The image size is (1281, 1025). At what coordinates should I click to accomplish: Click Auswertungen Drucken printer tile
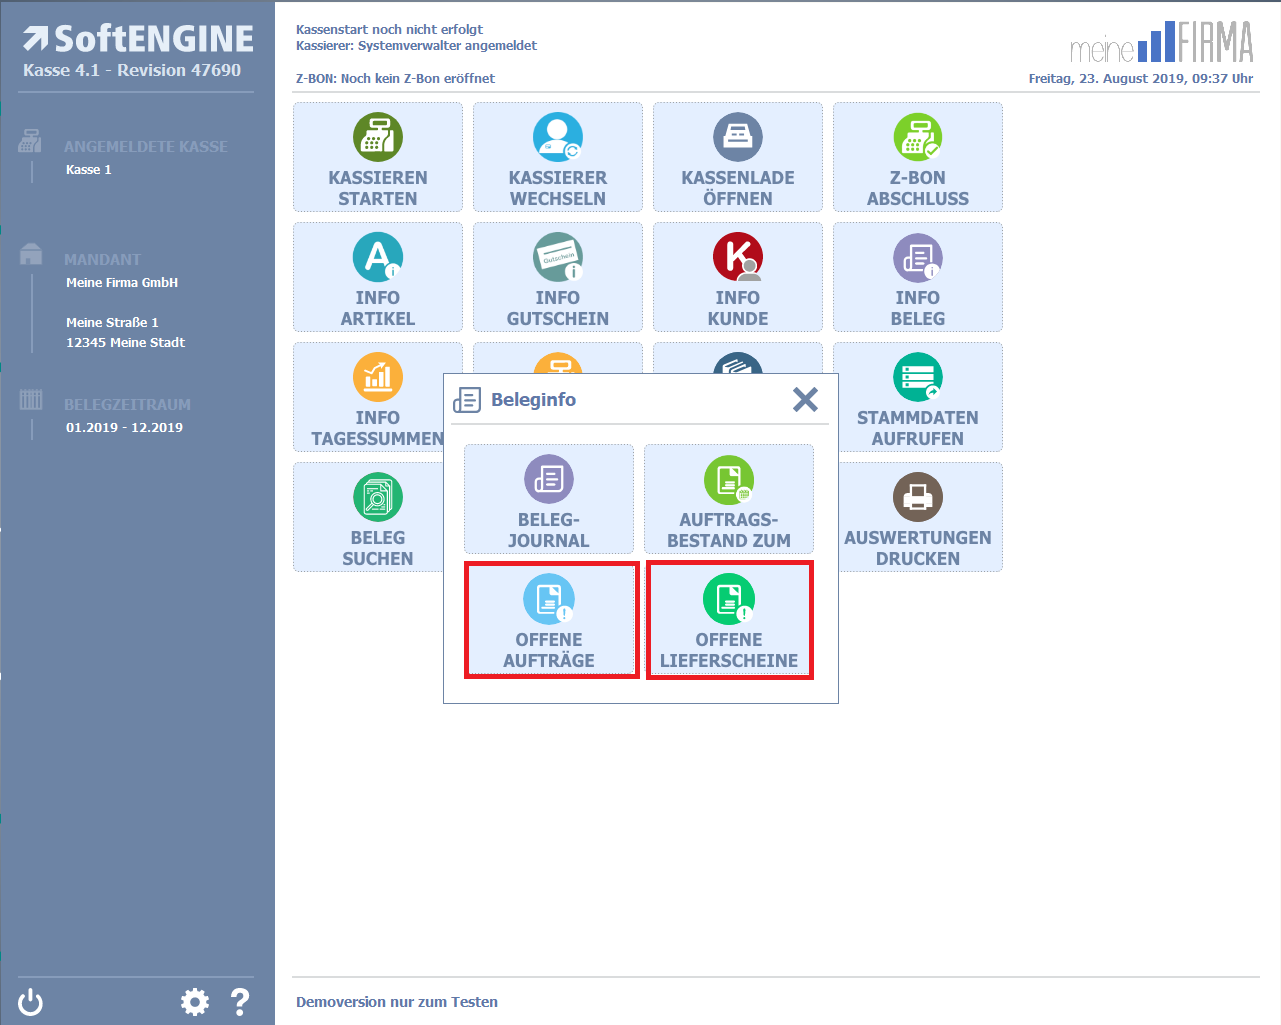(919, 517)
